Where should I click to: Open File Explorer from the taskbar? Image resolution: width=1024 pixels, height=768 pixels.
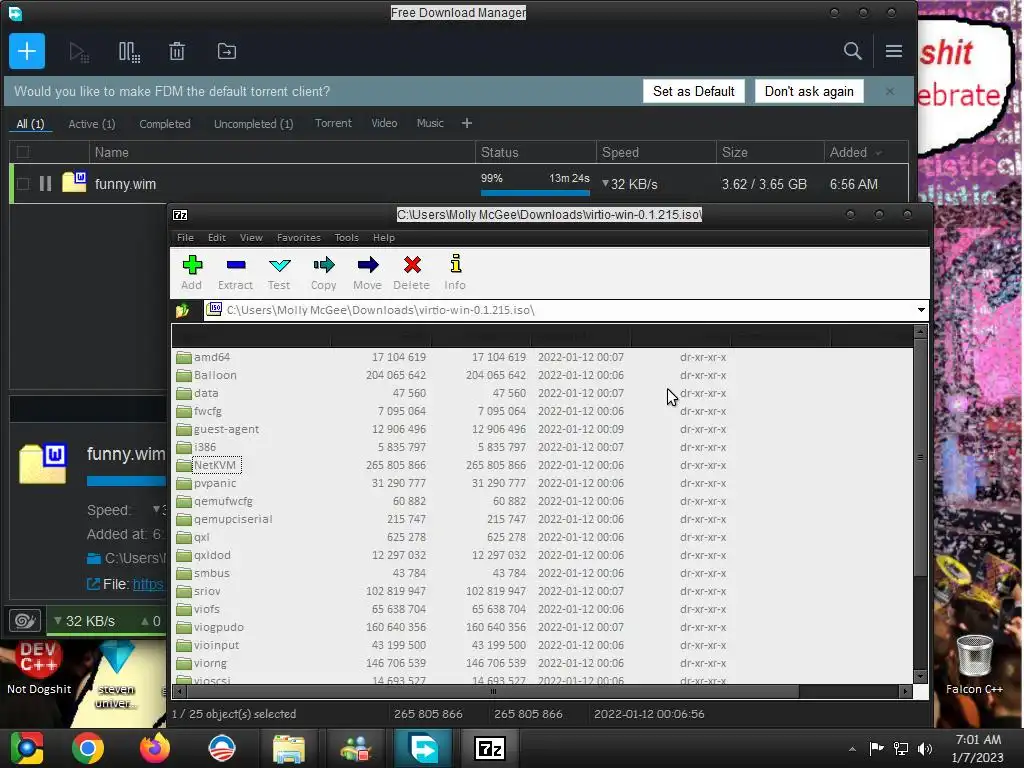point(289,748)
